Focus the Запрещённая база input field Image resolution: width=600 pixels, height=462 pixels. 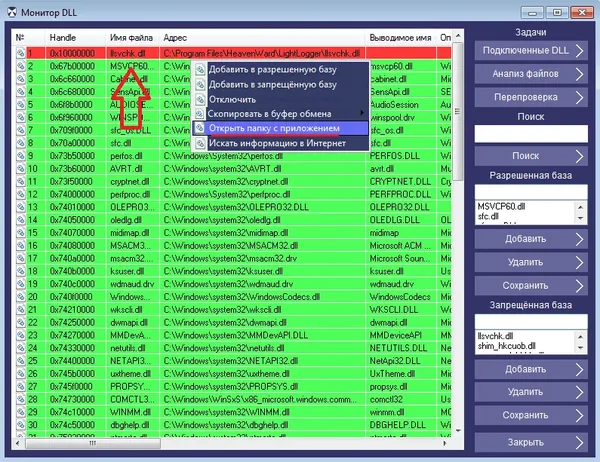pos(531,322)
